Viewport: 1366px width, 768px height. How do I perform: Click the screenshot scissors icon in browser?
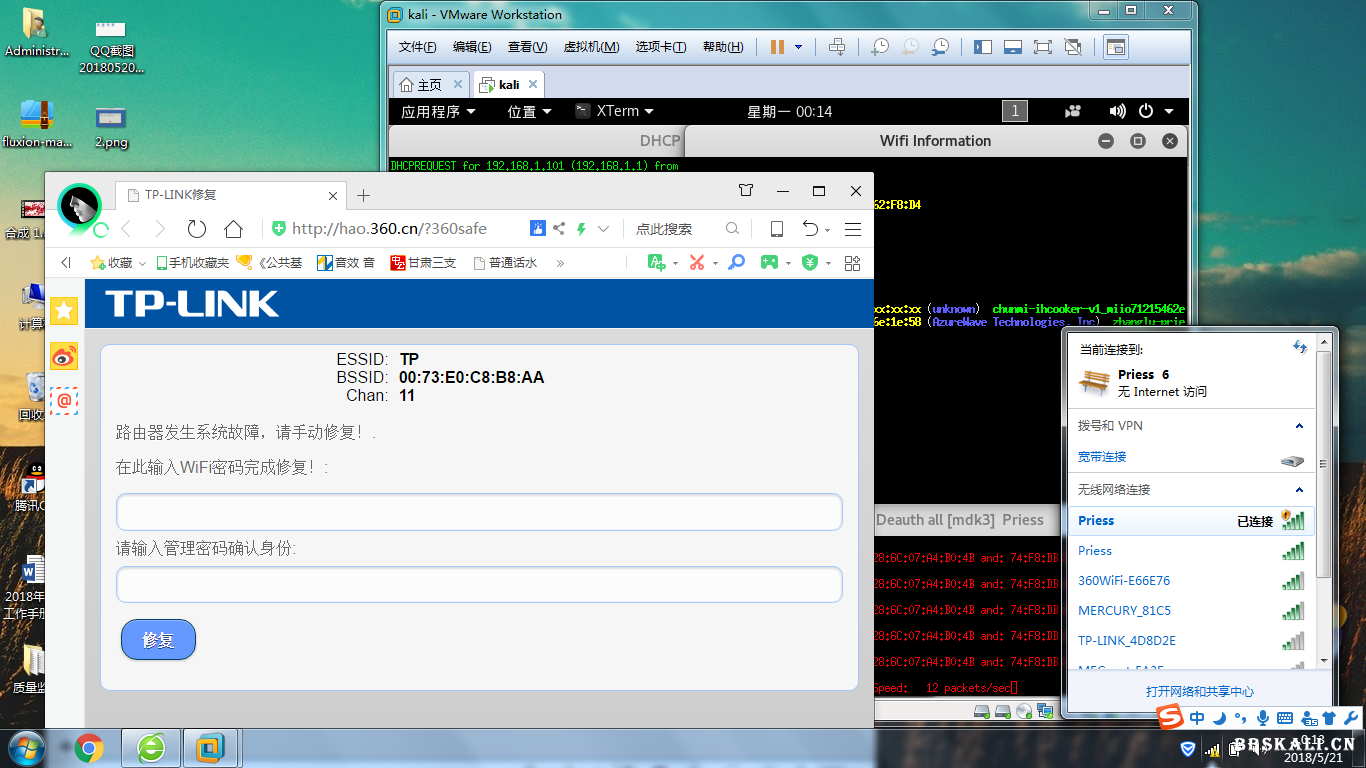(x=697, y=262)
